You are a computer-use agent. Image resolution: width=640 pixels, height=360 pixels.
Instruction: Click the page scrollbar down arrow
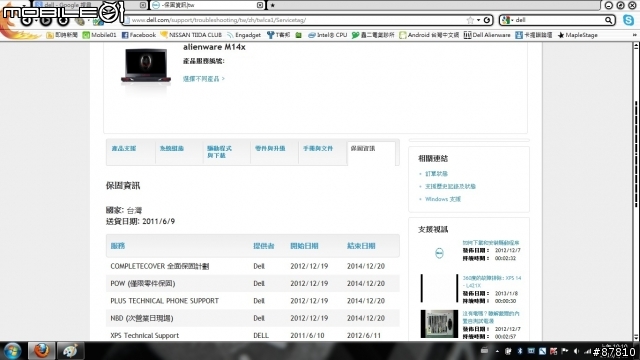[636, 337]
